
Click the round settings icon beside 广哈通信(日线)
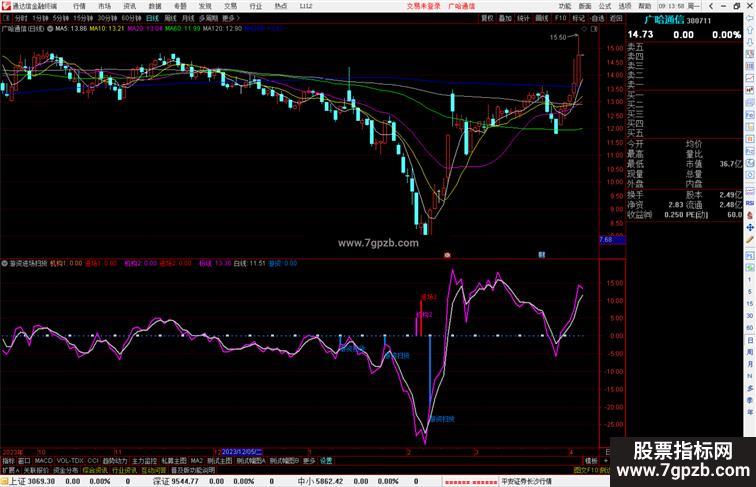click(50, 29)
